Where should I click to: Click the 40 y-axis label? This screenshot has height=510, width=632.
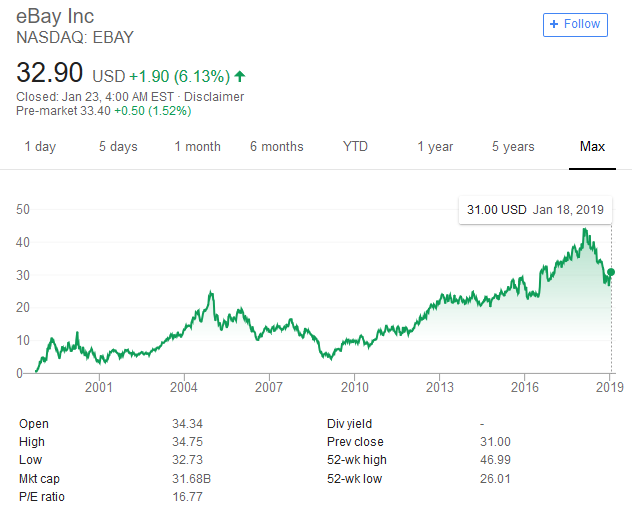click(x=23, y=242)
